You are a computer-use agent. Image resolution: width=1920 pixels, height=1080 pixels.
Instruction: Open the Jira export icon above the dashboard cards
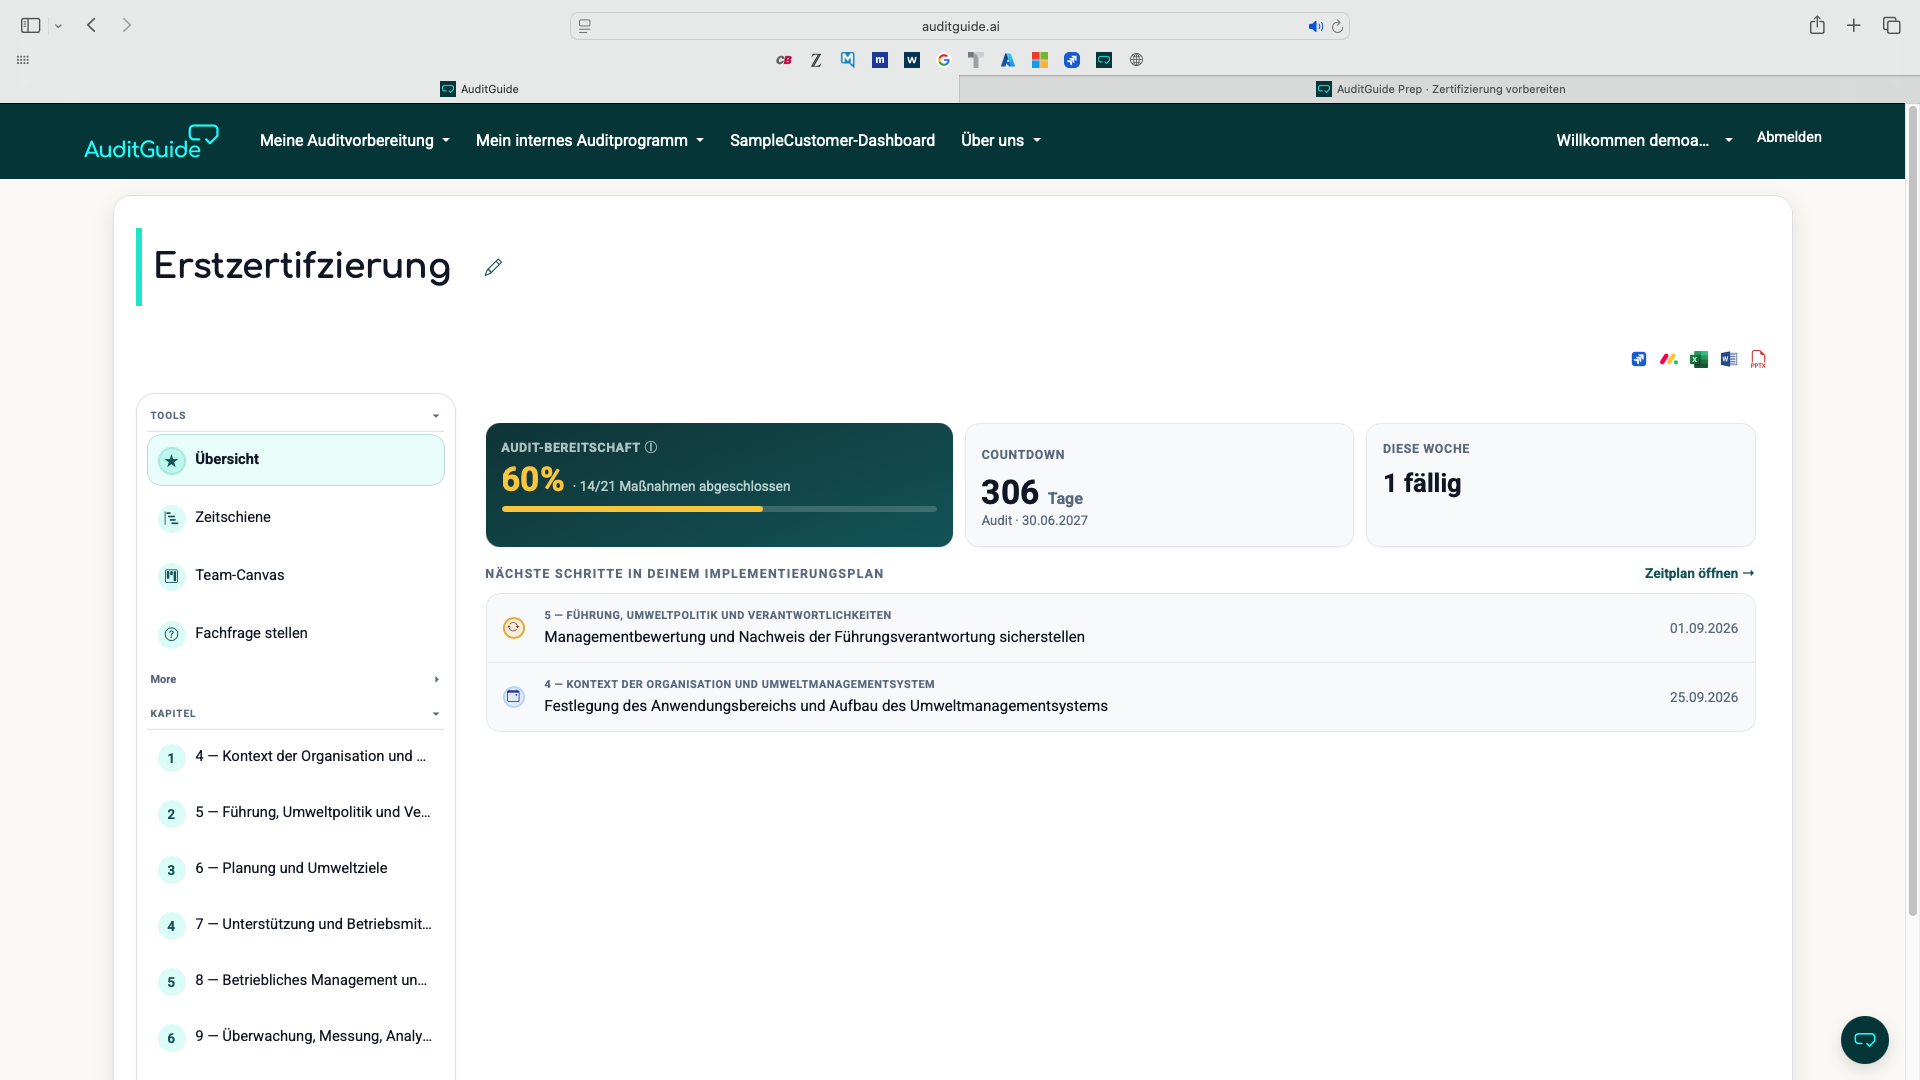1639,359
